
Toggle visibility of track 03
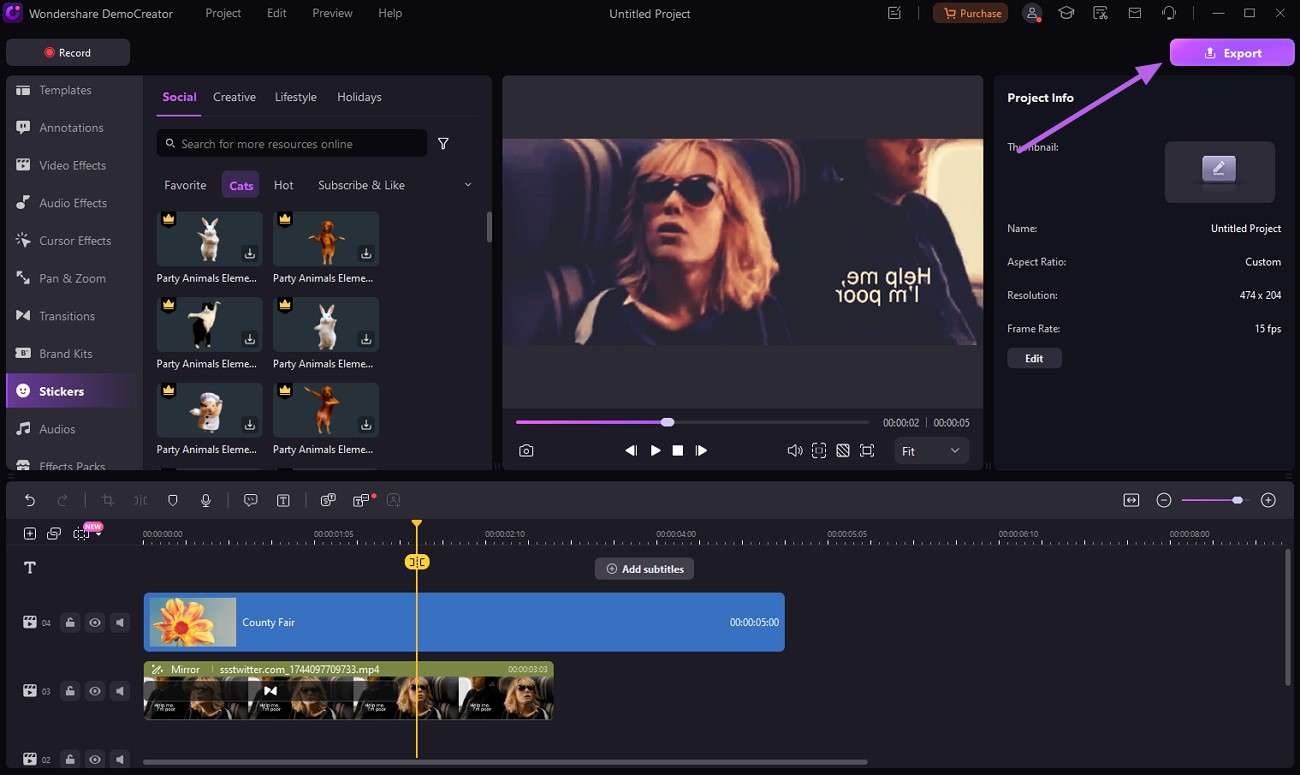coord(95,691)
